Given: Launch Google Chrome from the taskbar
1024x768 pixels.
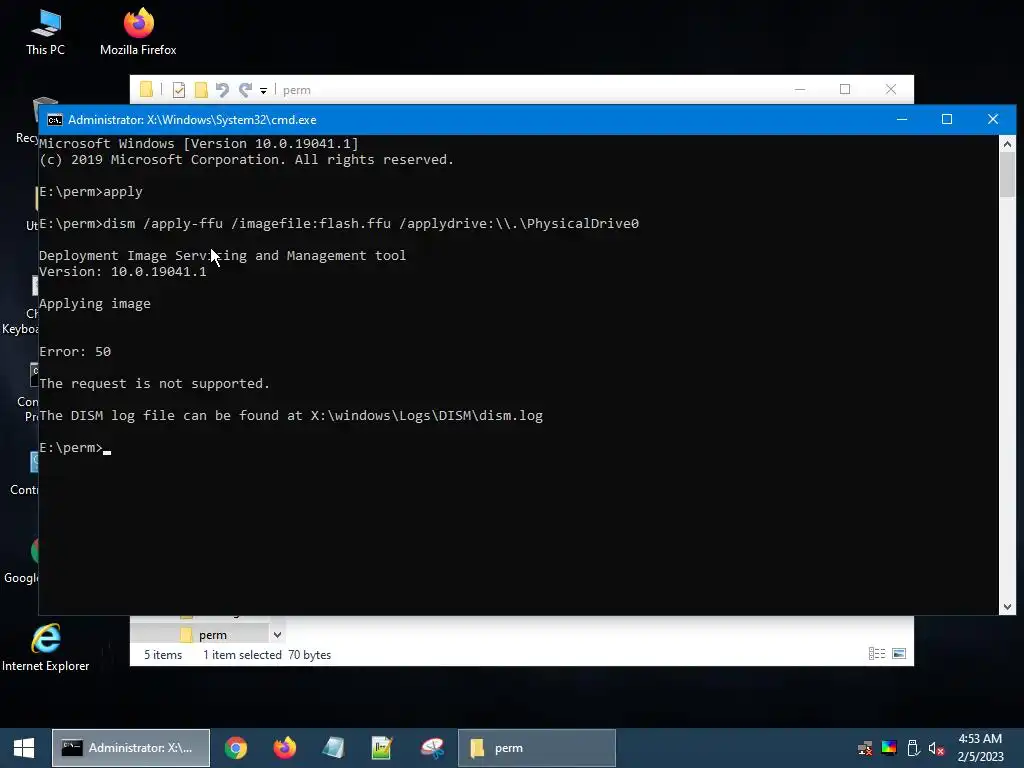Looking at the screenshot, I should [x=236, y=748].
